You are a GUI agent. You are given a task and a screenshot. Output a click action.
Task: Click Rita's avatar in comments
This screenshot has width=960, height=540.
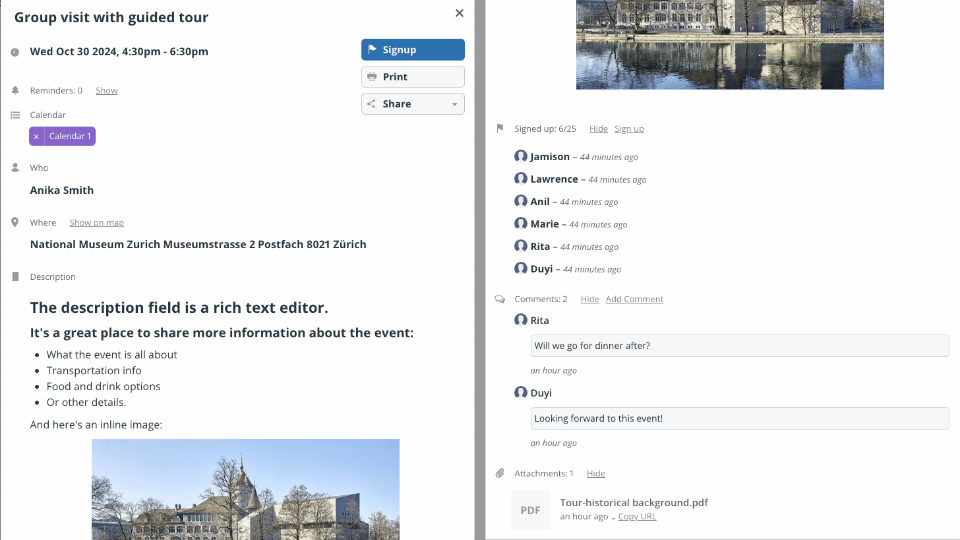[520, 320]
